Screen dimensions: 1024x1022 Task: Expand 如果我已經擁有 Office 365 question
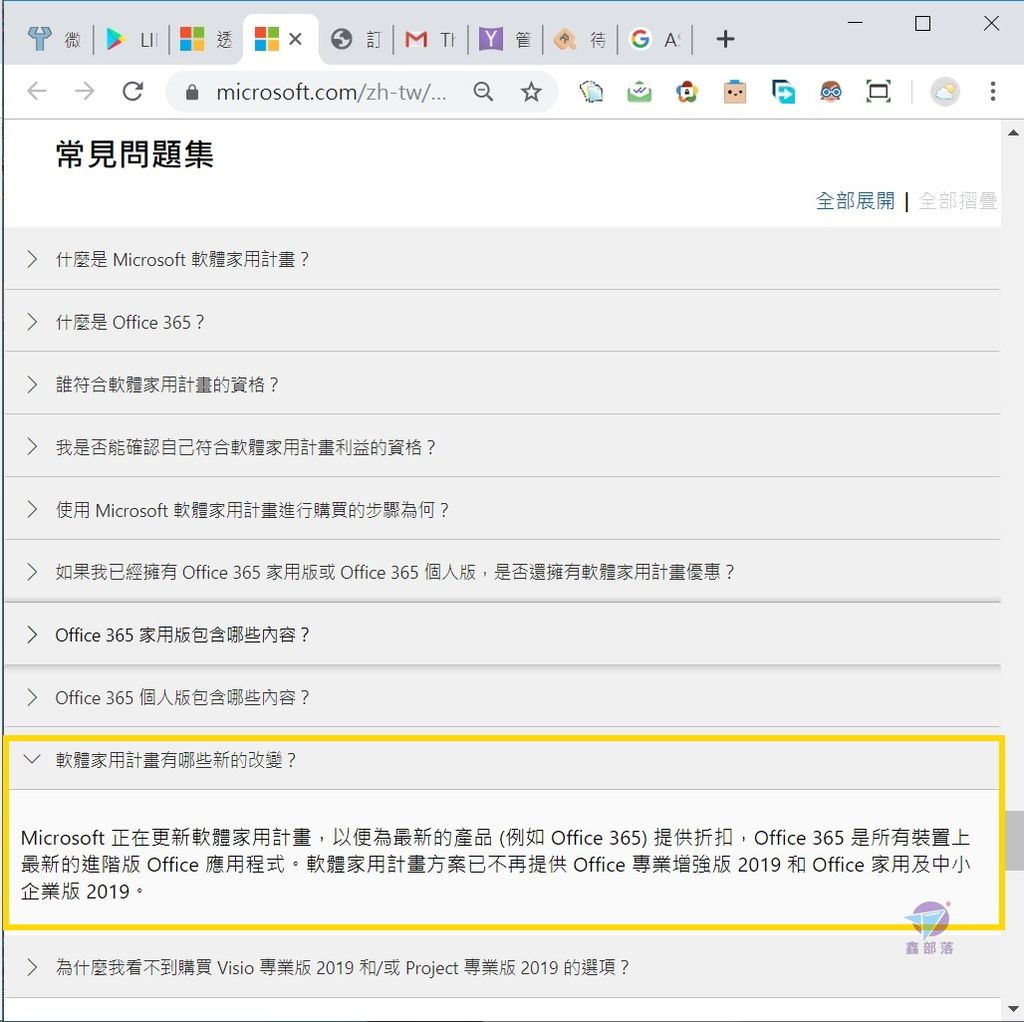(x=502, y=572)
